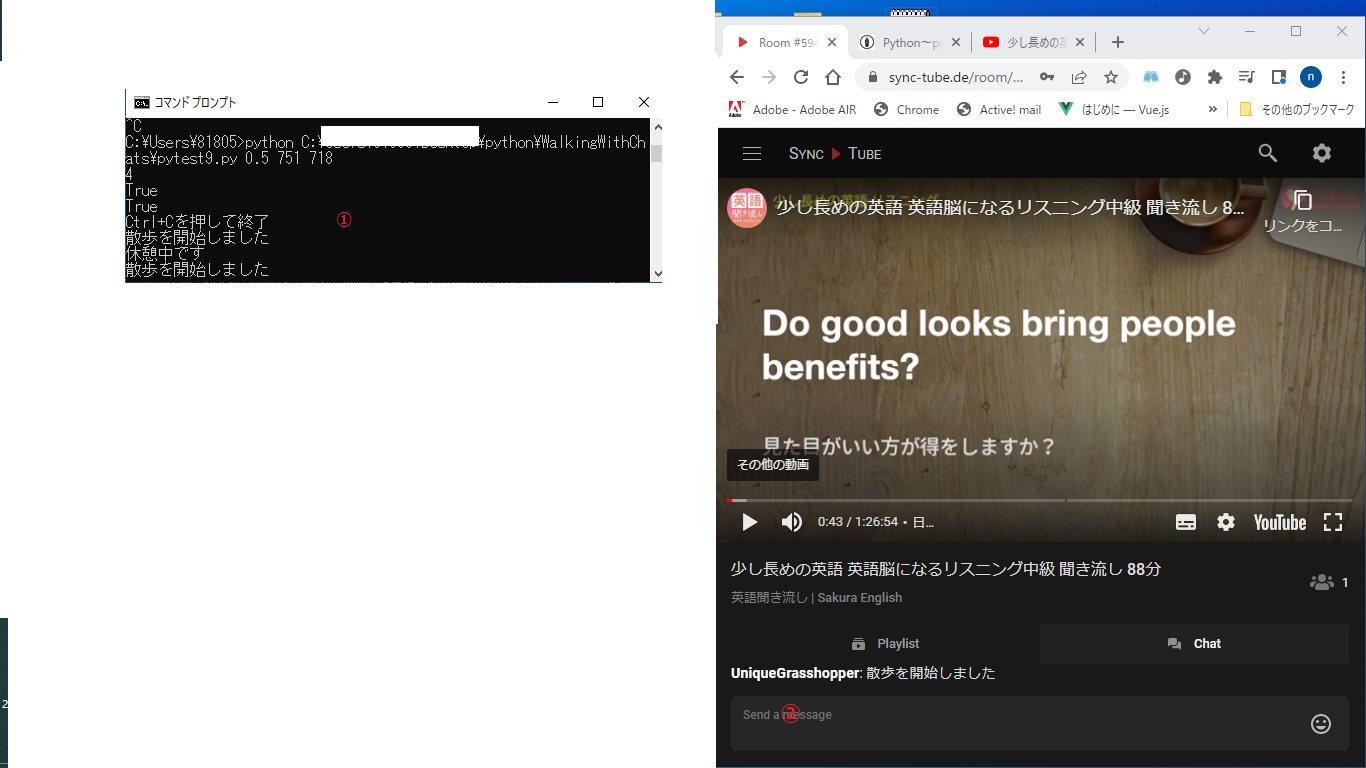Mute the video volume
1366x768 pixels.
point(791,522)
